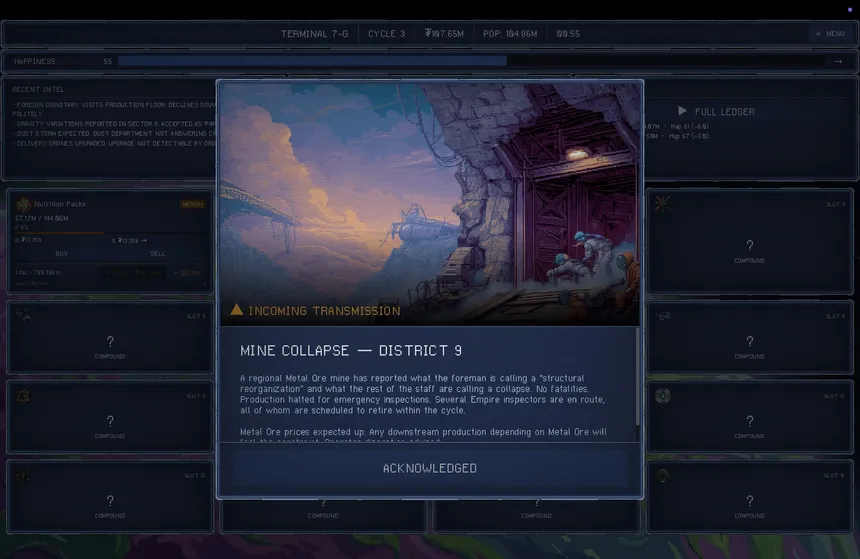Click the dialog's text scrollbar
This screenshot has height=559, width=860.
point(637,377)
